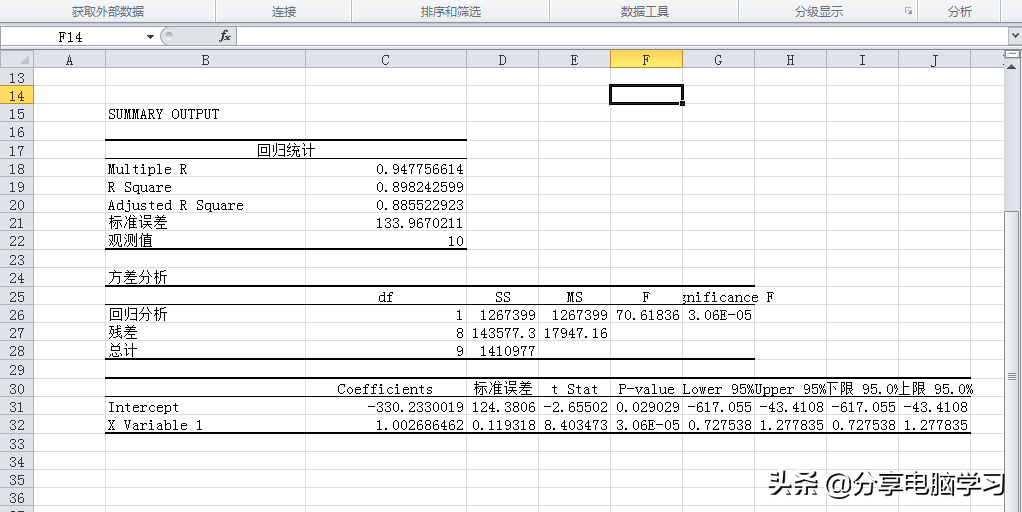Screen dimensions: 1022x512
Task: Click inside the formula bar input
Action: (620, 36)
